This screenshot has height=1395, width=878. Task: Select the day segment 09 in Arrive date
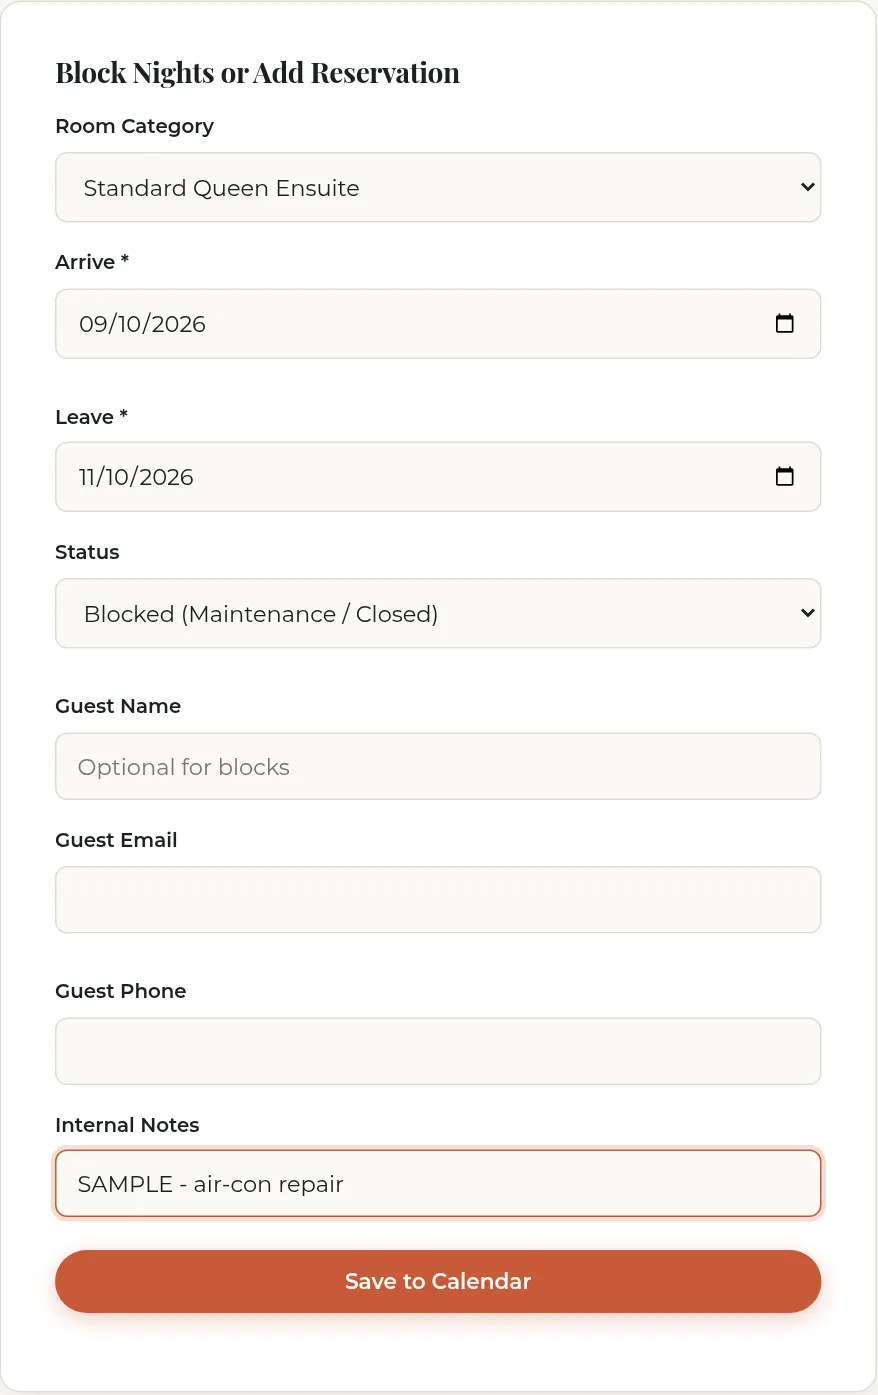pos(91,324)
